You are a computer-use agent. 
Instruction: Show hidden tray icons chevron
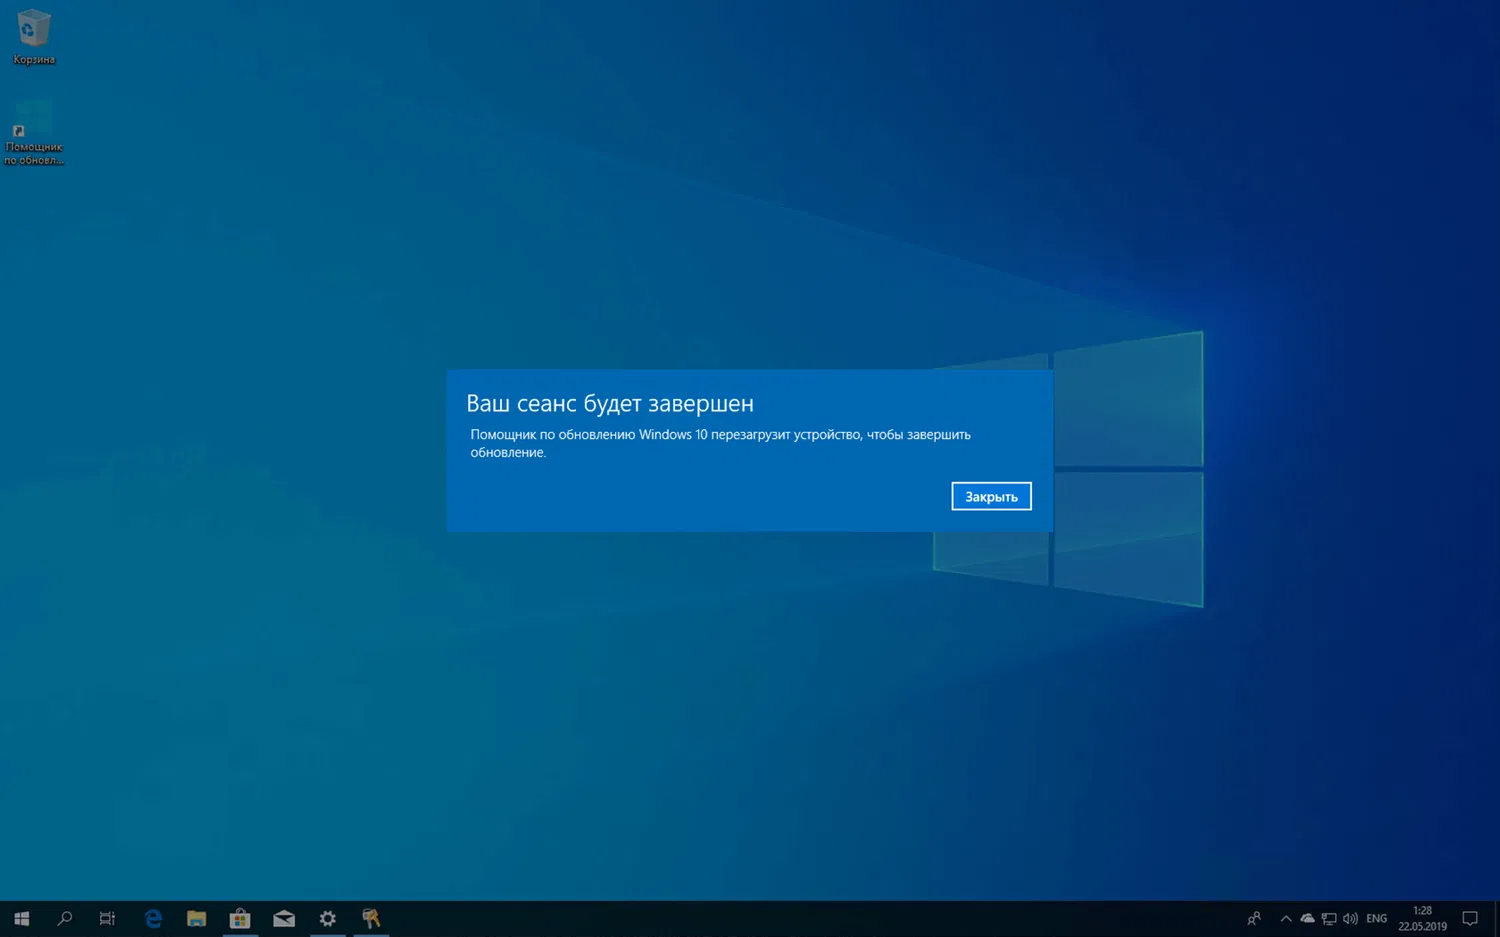(x=1286, y=918)
